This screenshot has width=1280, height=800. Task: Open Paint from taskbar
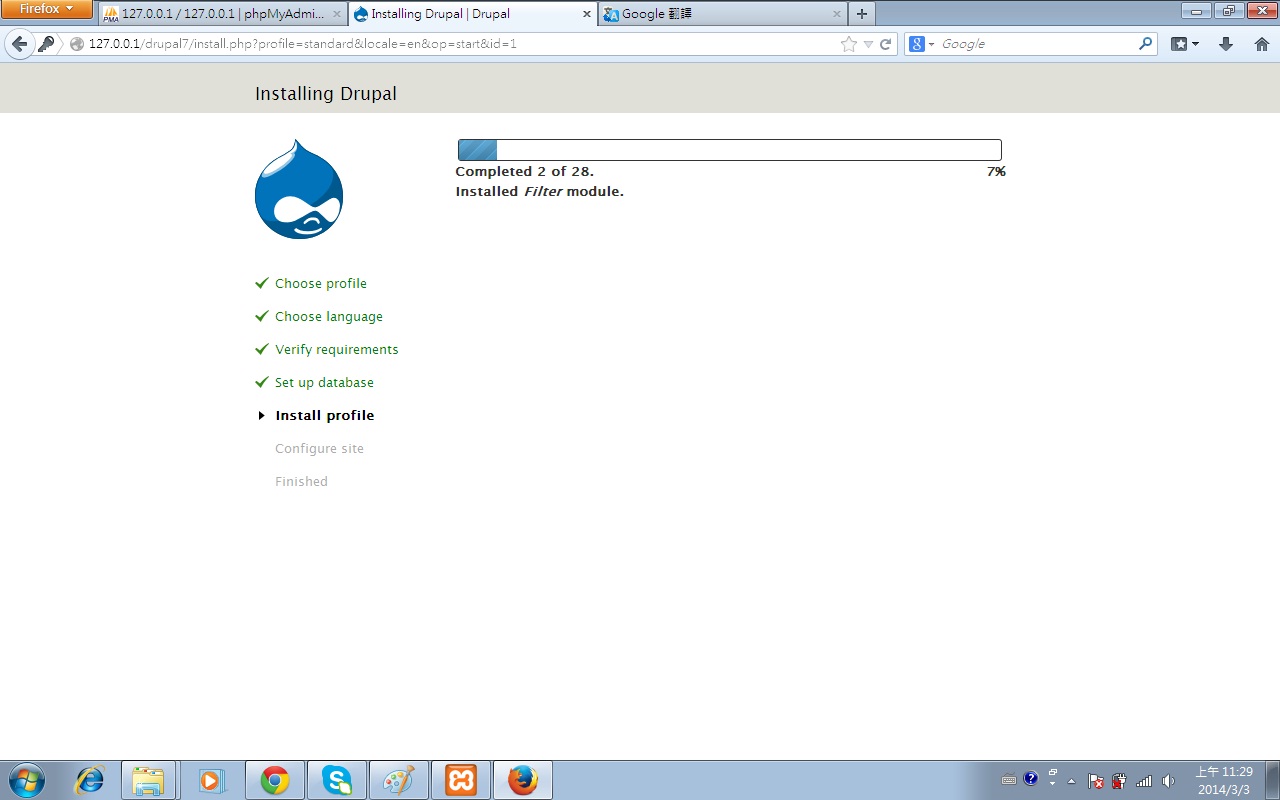coord(399,780)
